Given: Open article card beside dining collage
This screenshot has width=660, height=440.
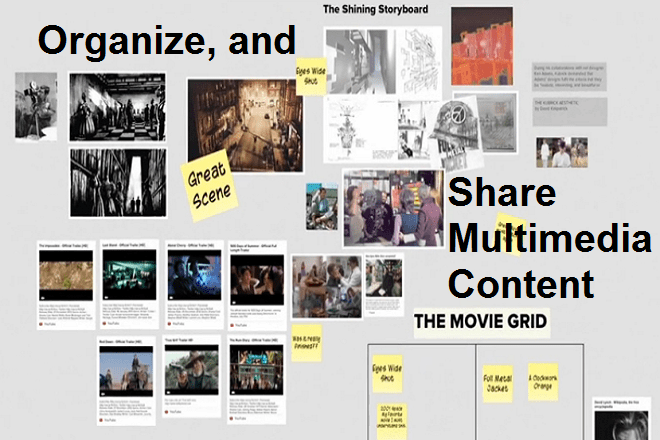Looking at the screenshot, I should pyautogui.click(x=384, y=285).
